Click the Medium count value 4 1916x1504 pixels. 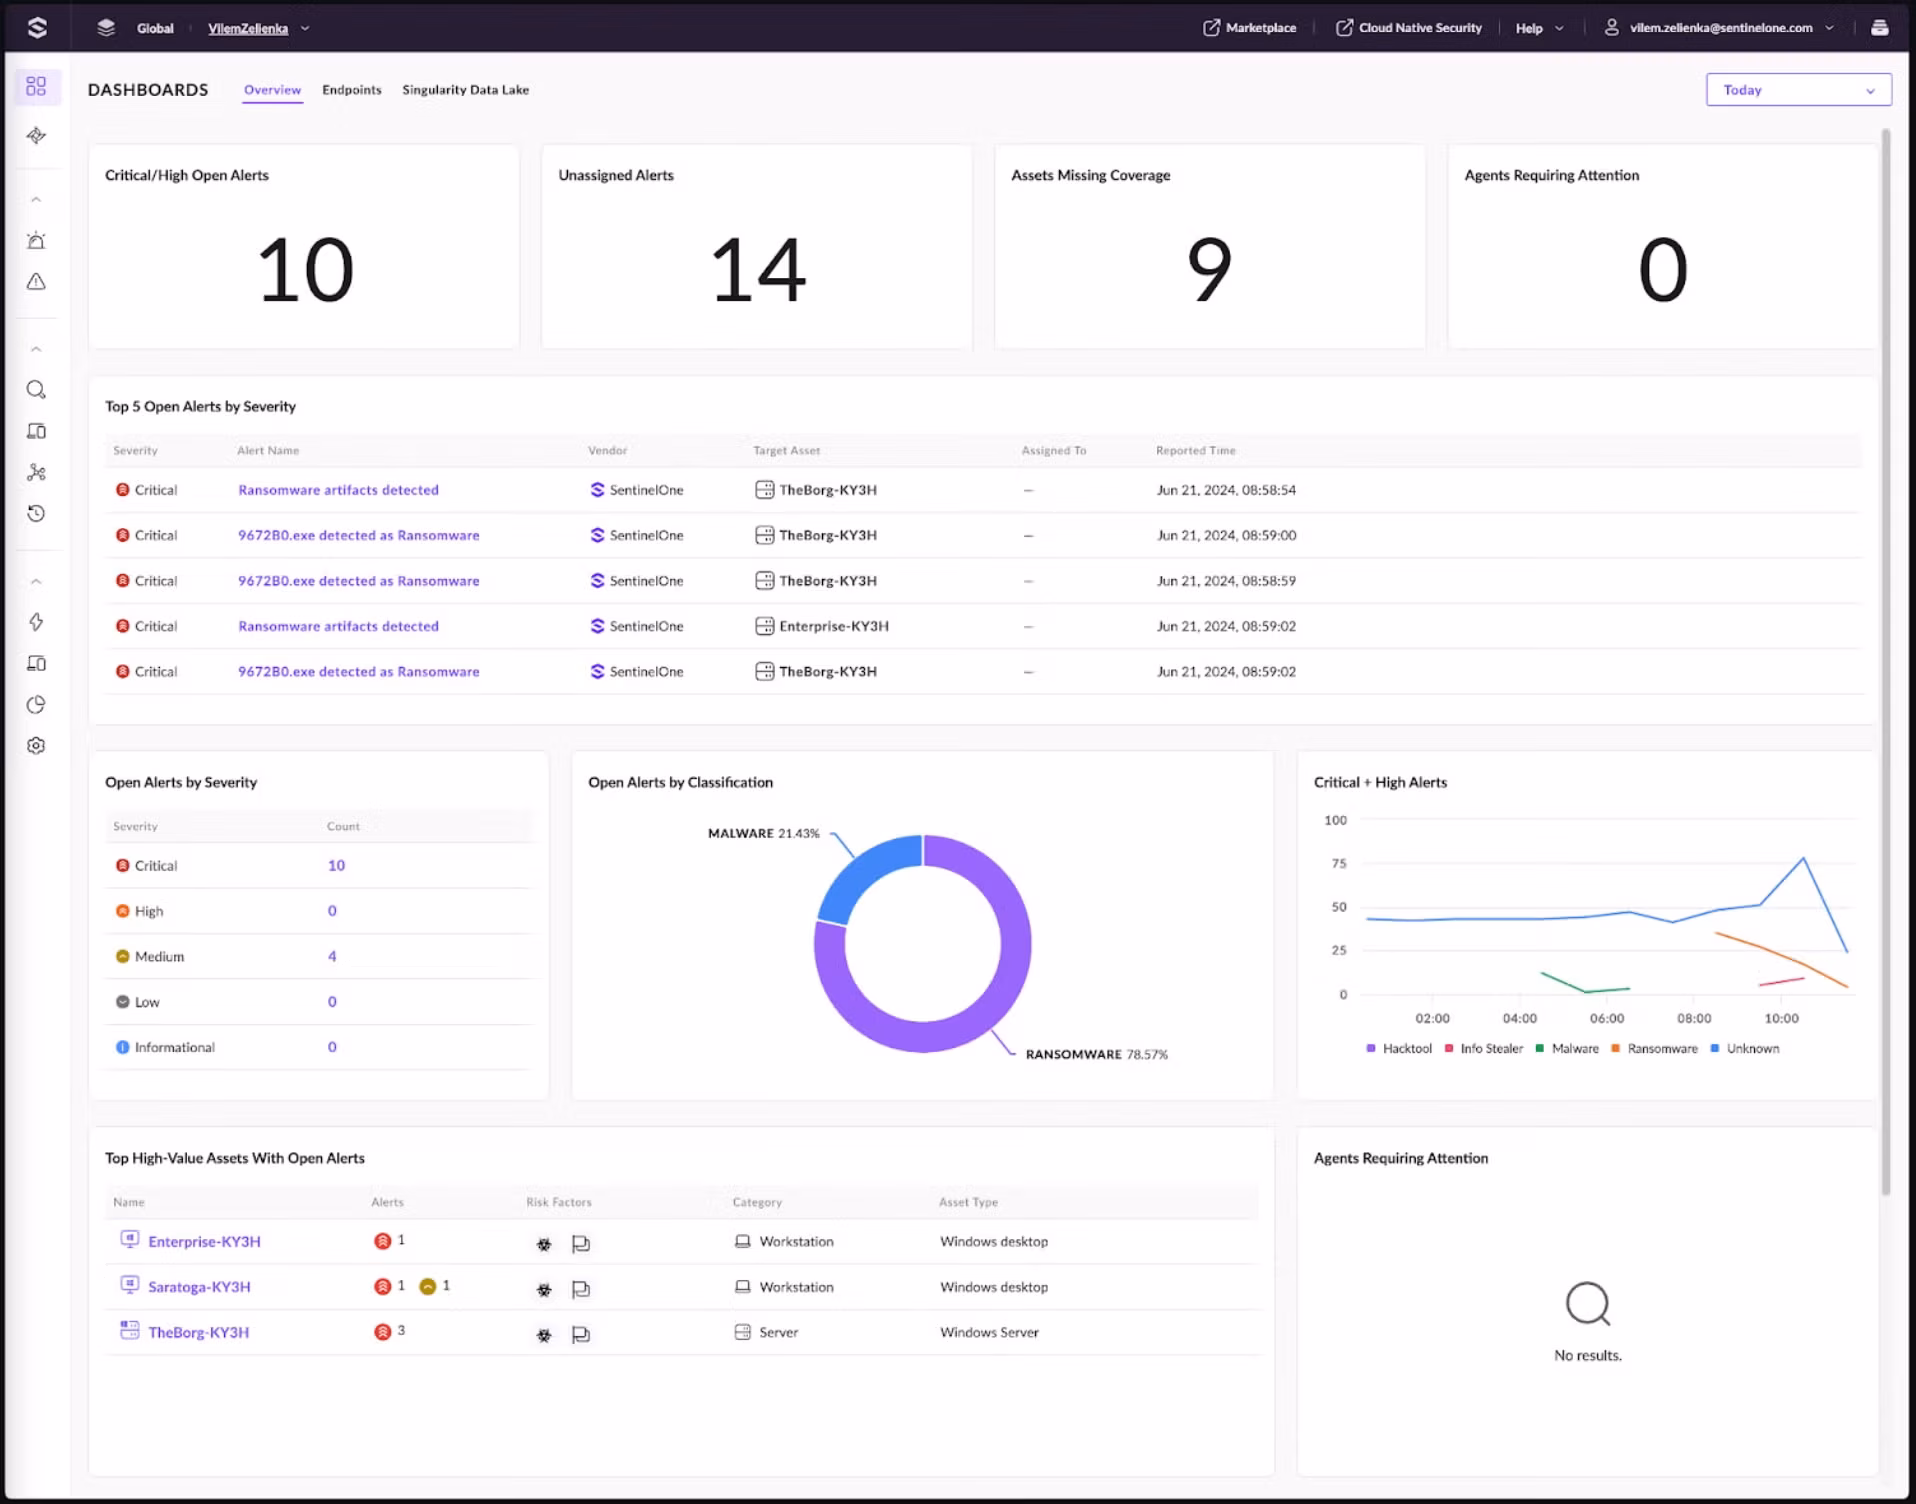coord(332,957)
